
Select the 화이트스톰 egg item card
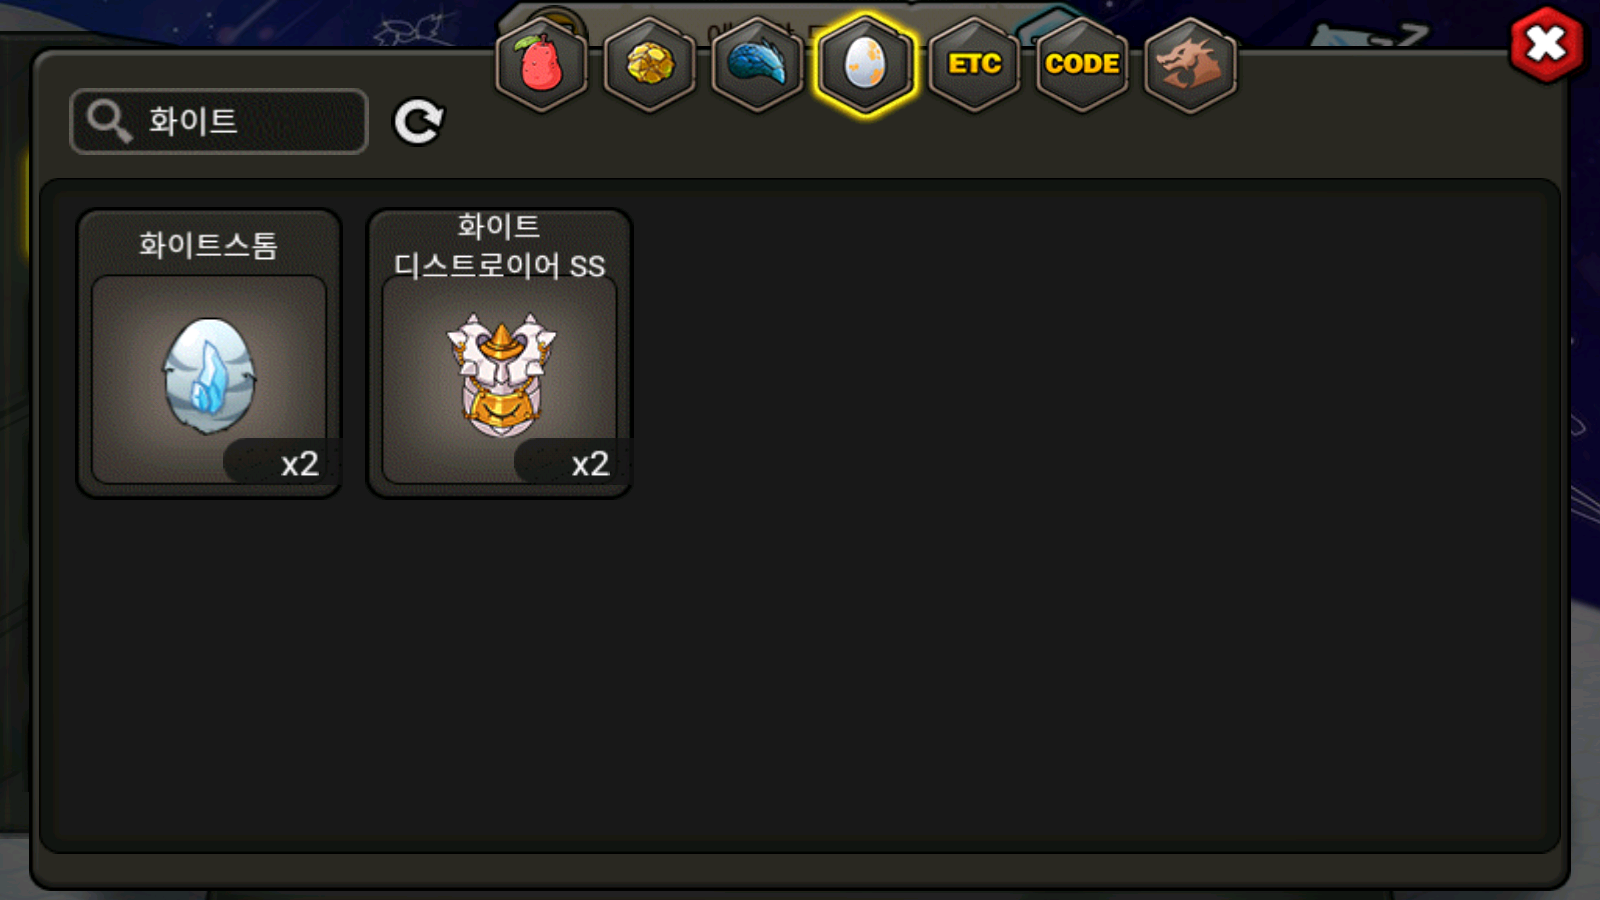[209, 353]
